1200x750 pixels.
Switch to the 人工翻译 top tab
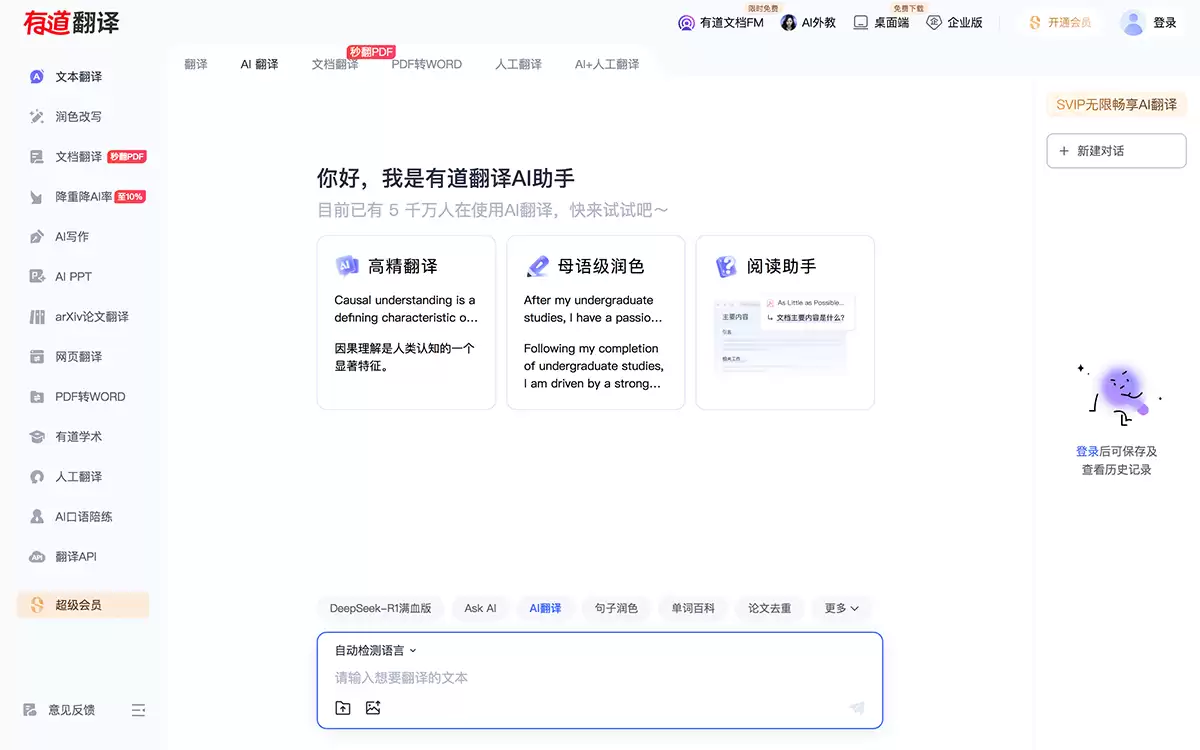tap(518, 64)
